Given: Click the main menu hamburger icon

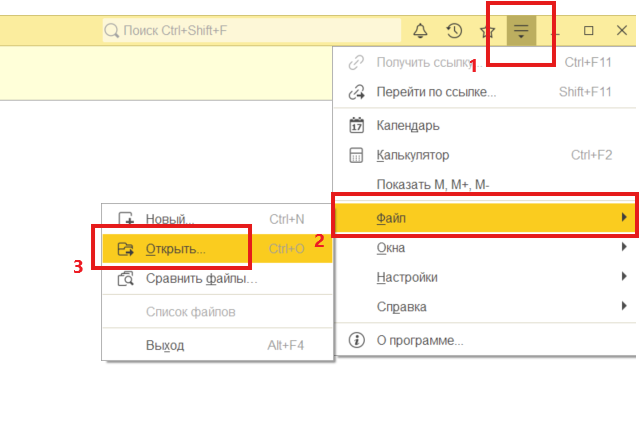Looking at the screenshot, I should coord(521,31).
